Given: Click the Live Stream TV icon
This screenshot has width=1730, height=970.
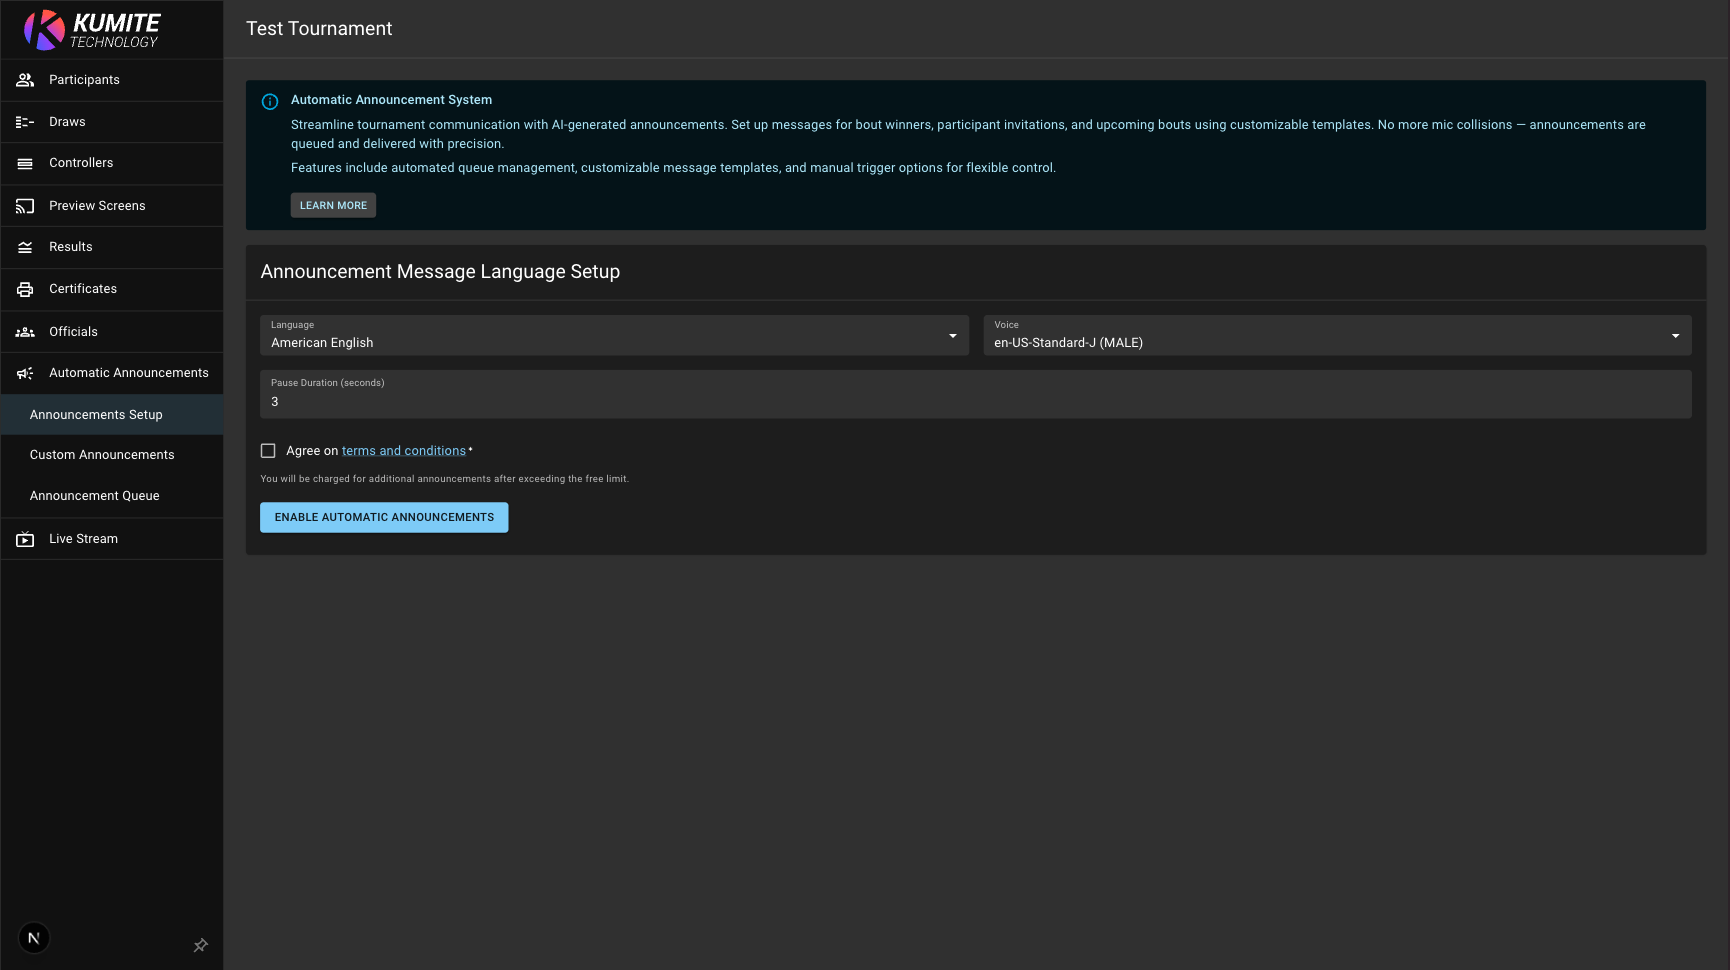Looking at the screenshot, I should 25,539.
